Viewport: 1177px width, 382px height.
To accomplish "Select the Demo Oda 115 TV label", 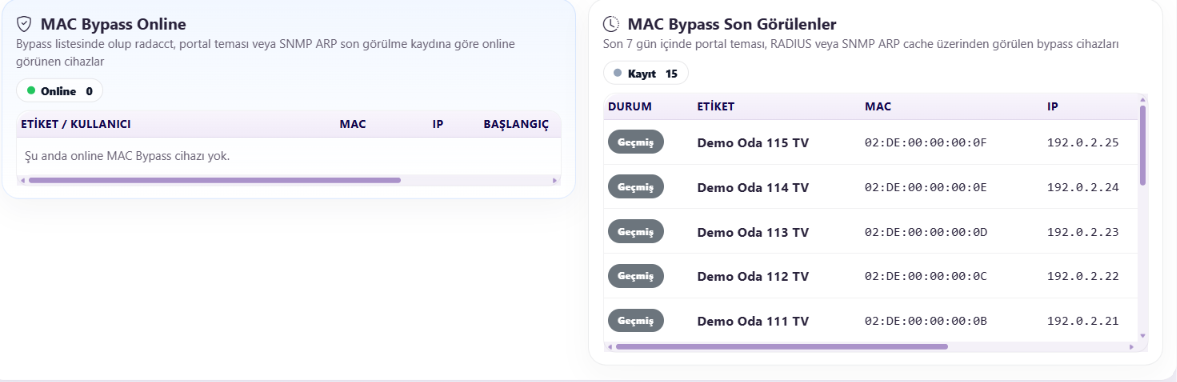I will coord(753,143).
